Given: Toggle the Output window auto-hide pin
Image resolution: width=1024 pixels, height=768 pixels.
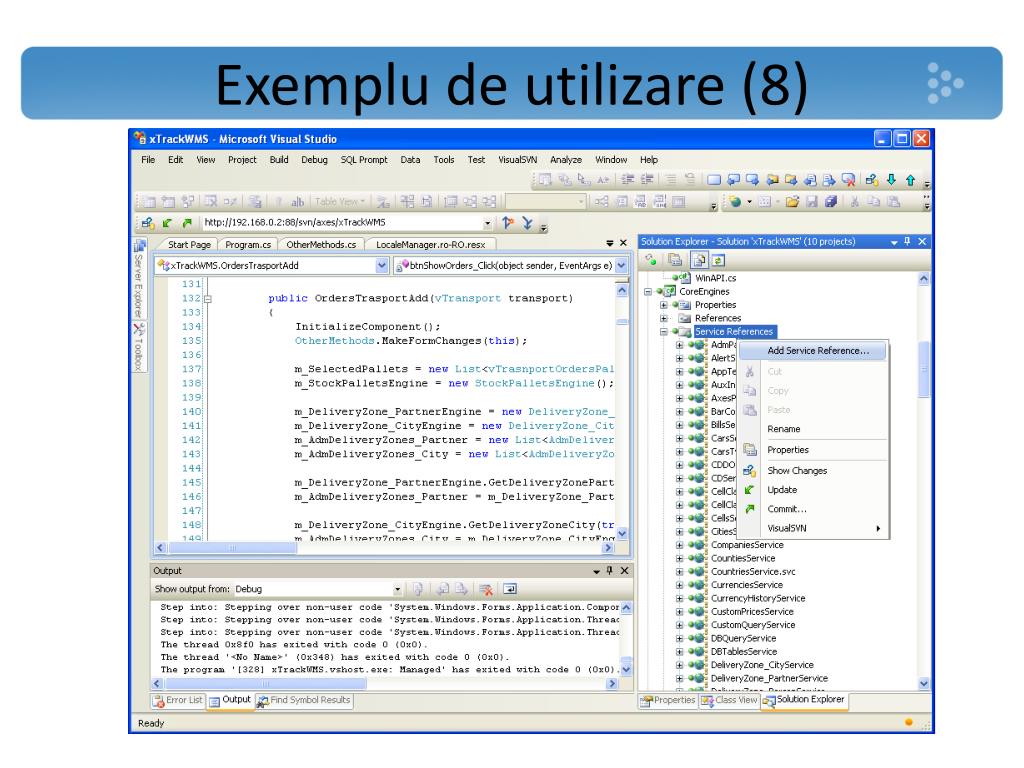Looking at the screenshot, I should click(609, 571).
